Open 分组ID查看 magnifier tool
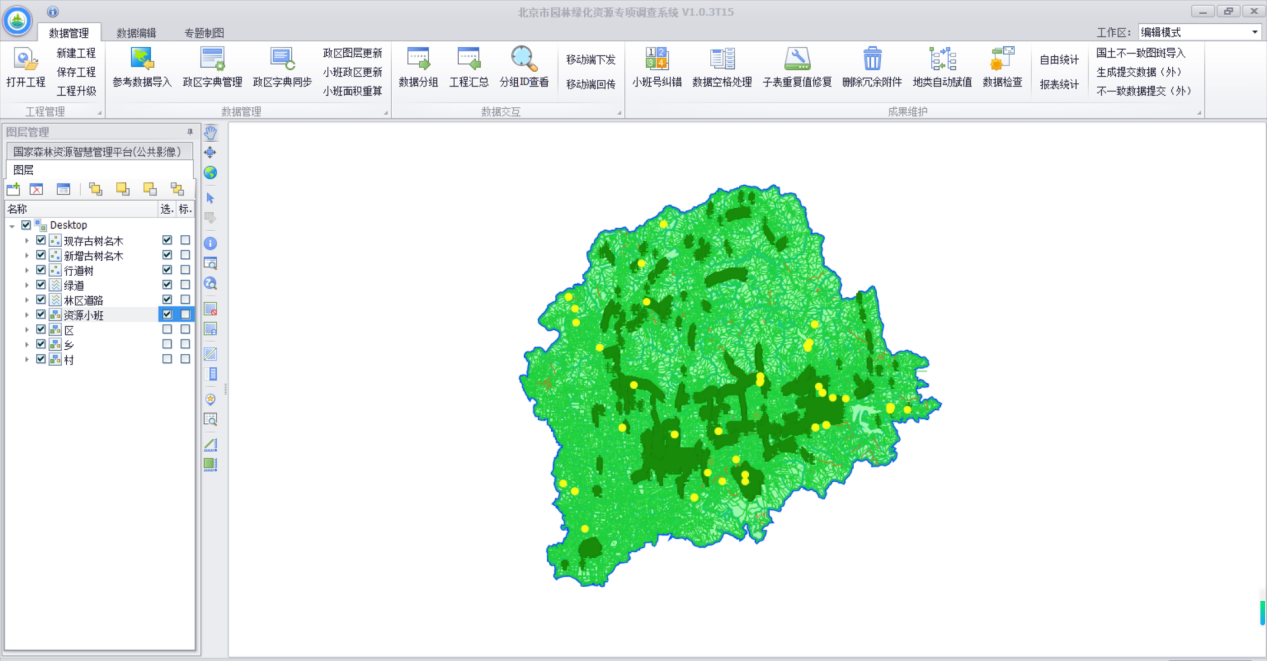Screen dimensions: 1267x661 click(524, 60)
